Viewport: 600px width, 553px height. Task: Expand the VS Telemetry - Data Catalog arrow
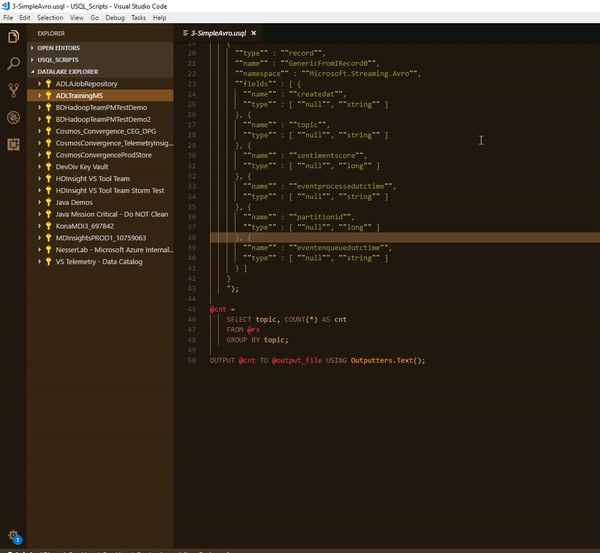click(x=39, y=262)
